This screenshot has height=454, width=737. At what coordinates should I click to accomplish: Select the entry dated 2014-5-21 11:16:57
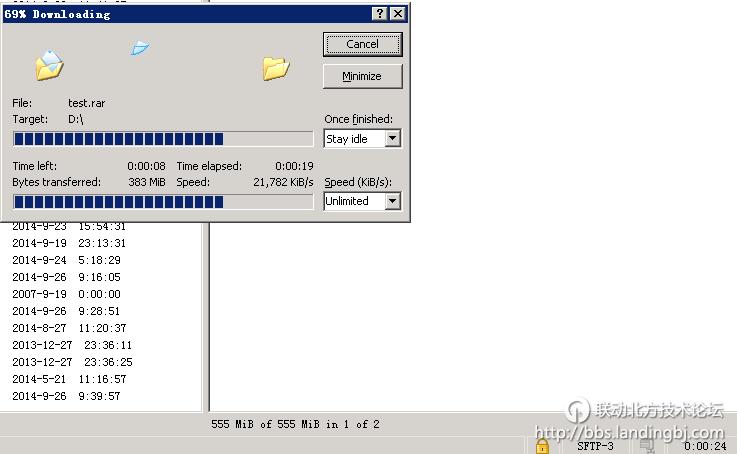66,379
